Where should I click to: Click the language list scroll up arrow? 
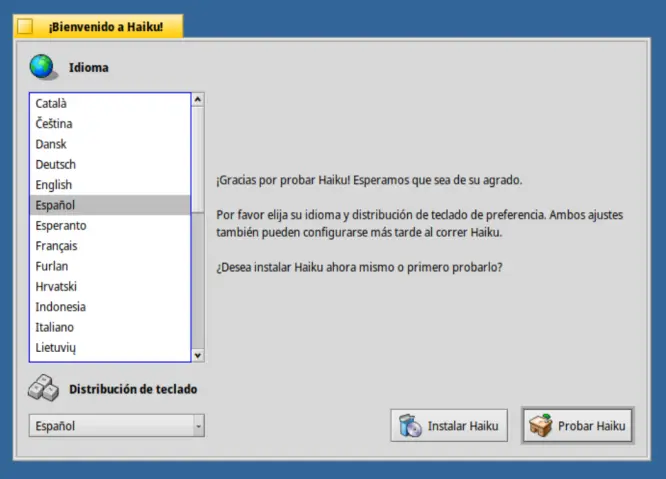coord(198,99)
